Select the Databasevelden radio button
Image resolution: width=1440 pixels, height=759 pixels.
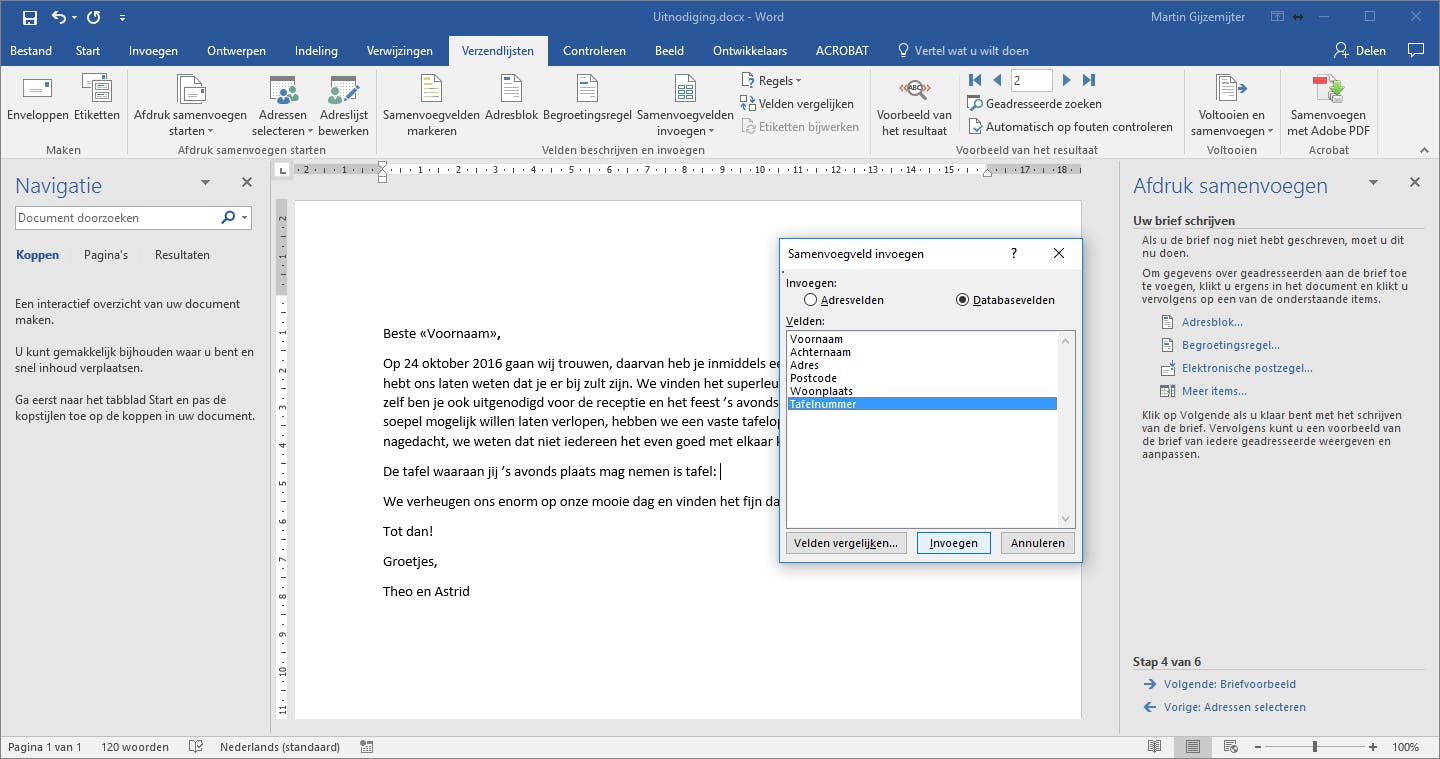click(x=963, y=300)
